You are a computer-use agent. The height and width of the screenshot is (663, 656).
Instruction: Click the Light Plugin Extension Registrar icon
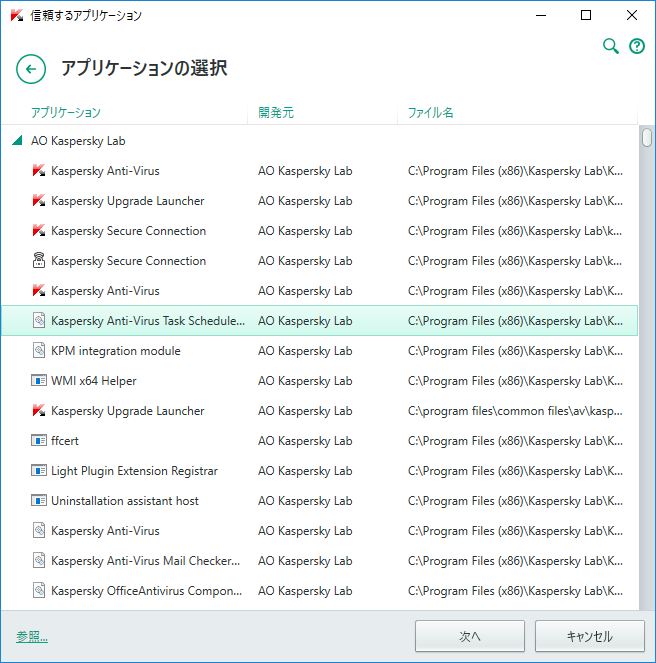(39, 471)
